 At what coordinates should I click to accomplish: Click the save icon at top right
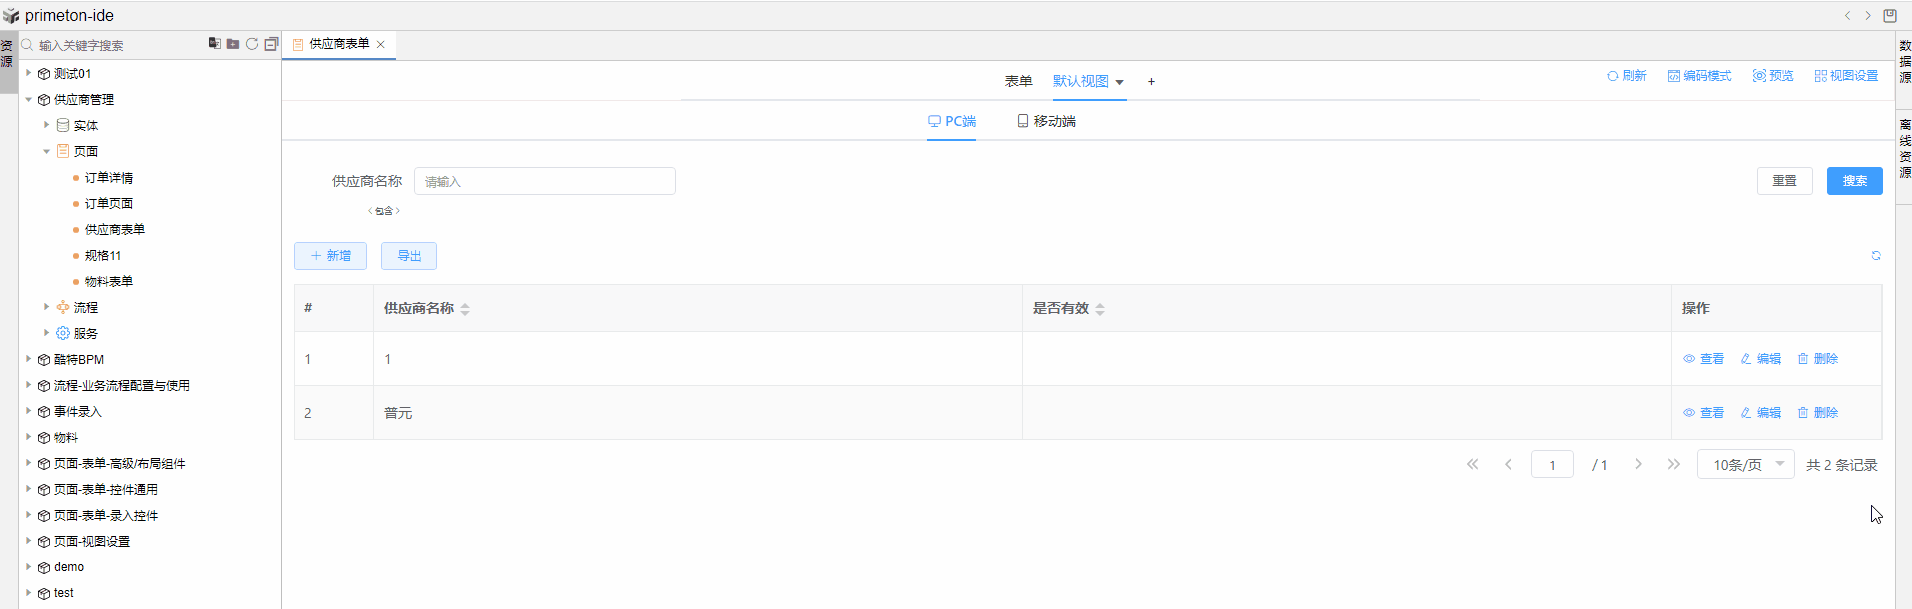click(x=1890, y=16)
